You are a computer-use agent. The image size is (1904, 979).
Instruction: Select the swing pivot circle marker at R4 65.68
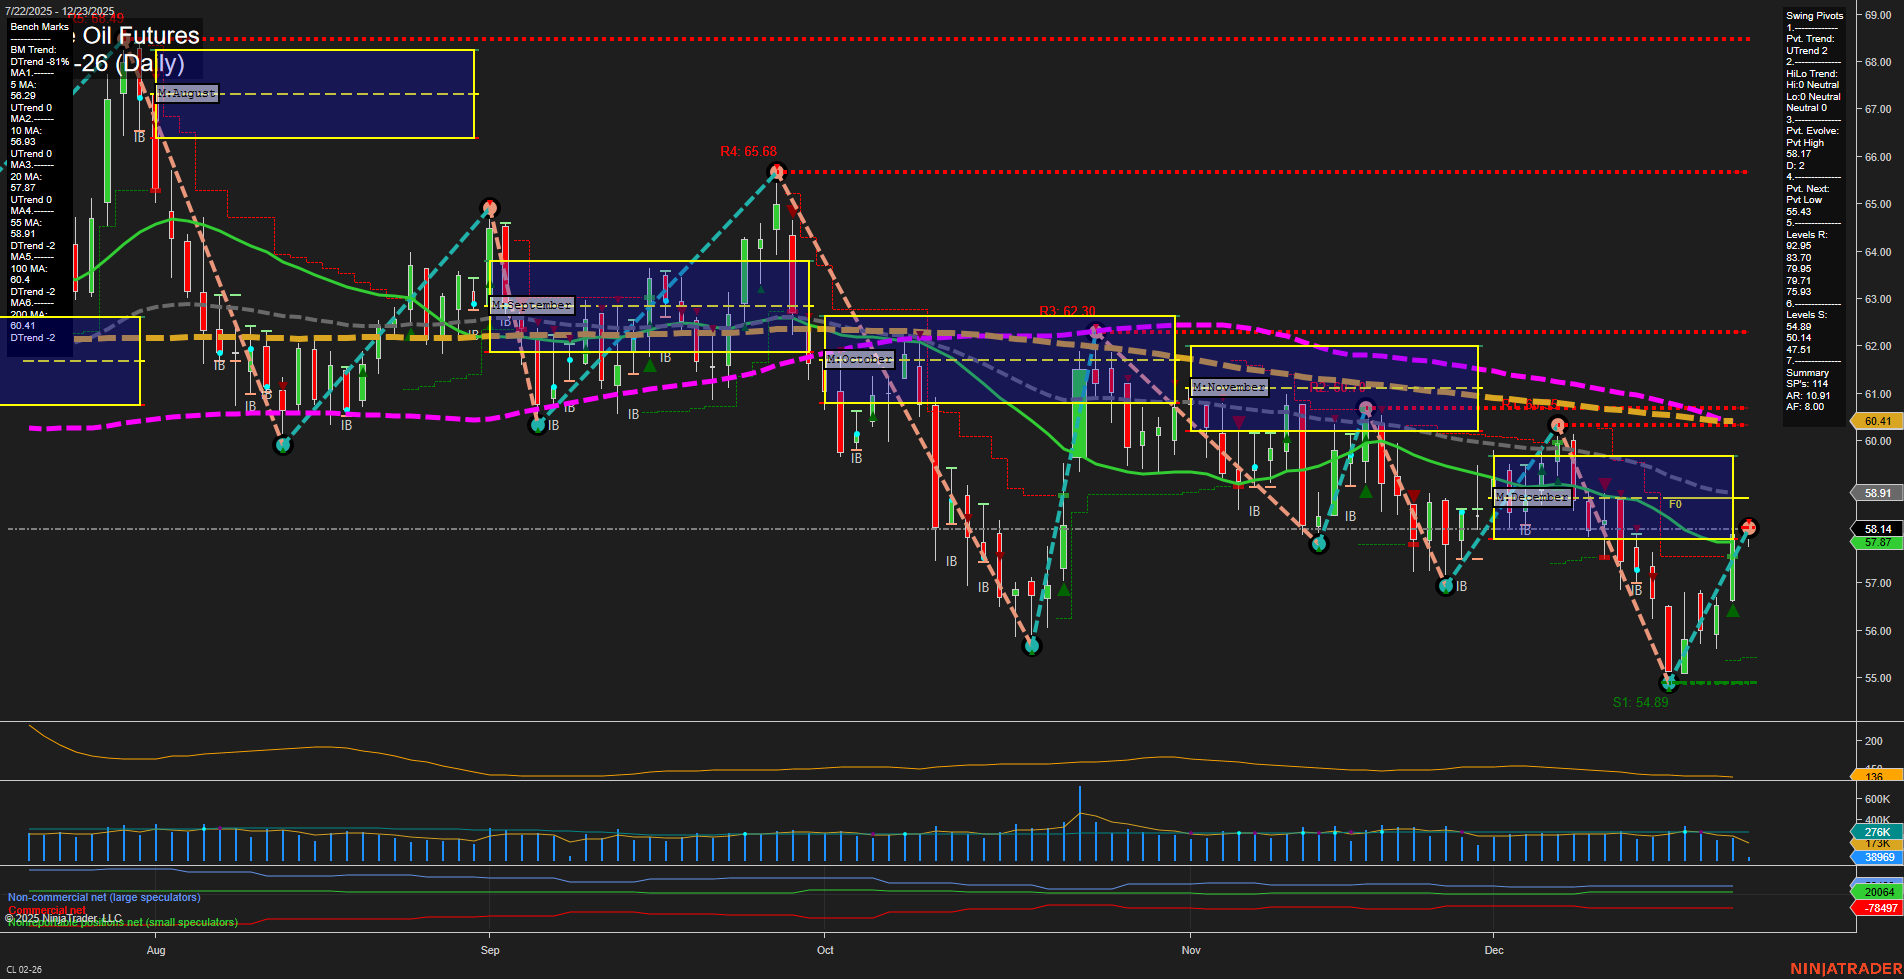(775, 172)
